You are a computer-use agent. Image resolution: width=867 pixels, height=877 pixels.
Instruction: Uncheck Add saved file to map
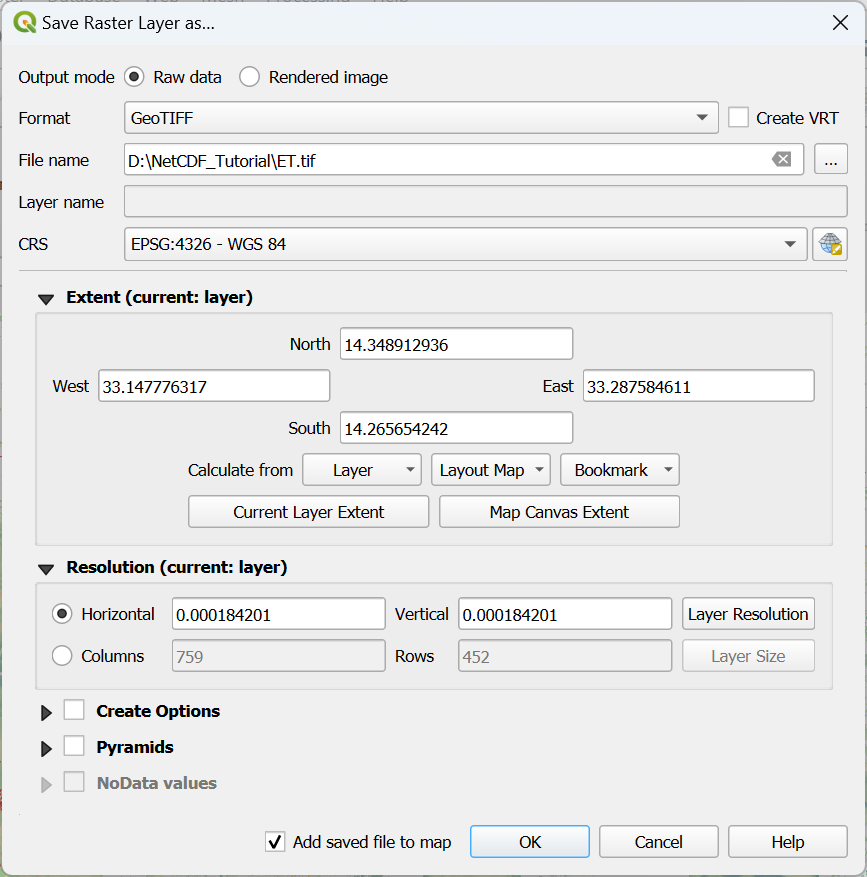pyautogui.click(x=275, y=842)
